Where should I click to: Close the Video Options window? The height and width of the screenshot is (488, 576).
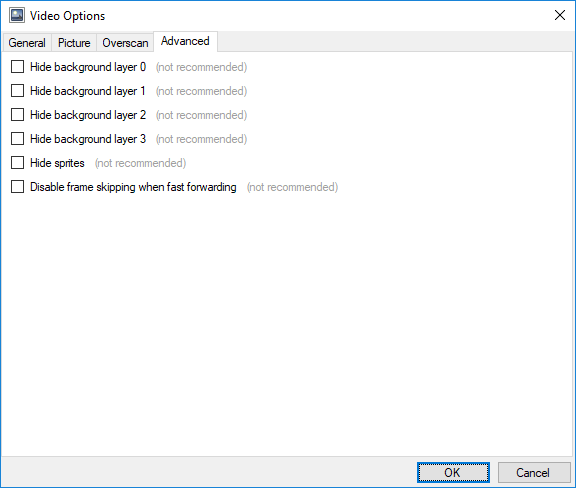pos(560,15)
